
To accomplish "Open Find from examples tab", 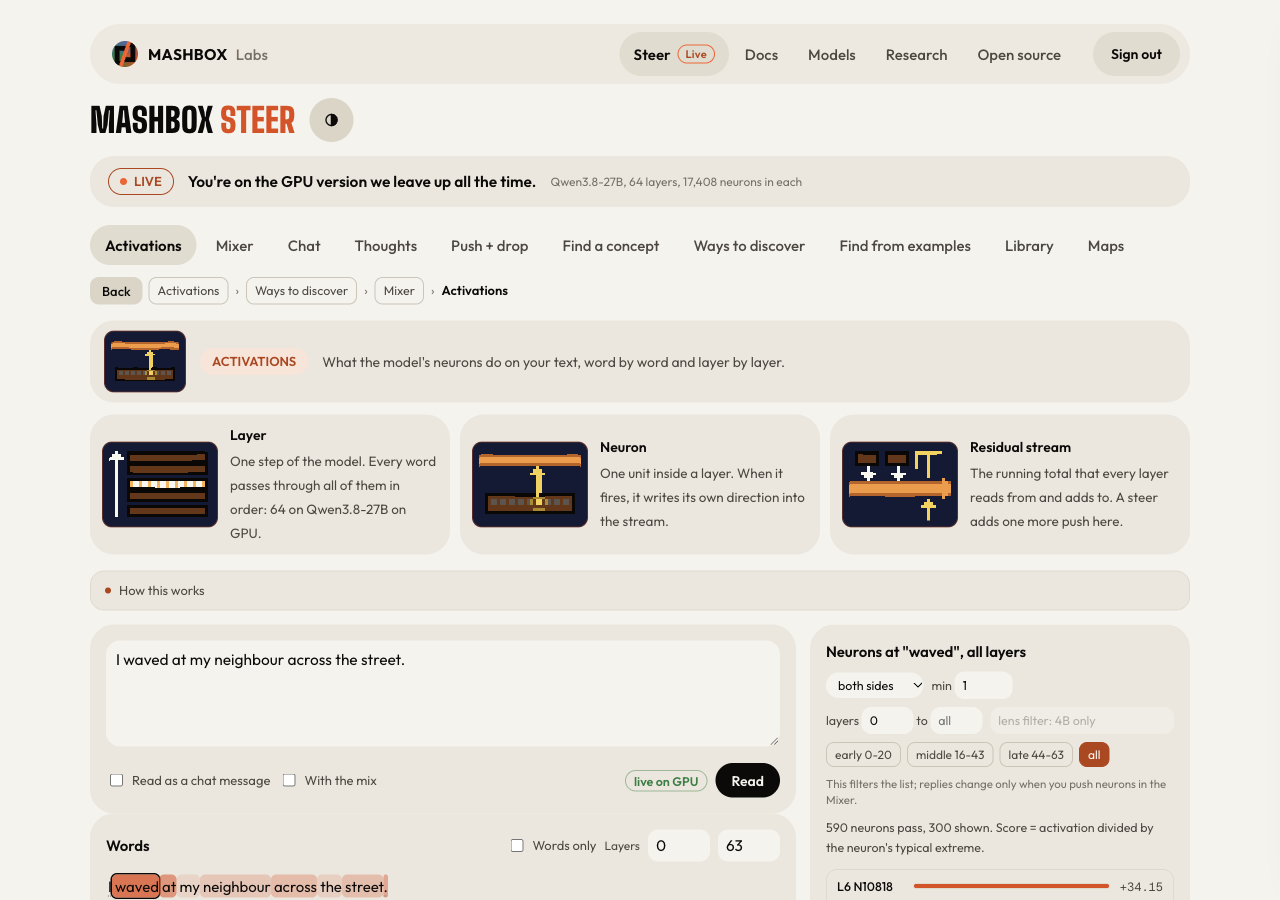I will click(905, 245).
